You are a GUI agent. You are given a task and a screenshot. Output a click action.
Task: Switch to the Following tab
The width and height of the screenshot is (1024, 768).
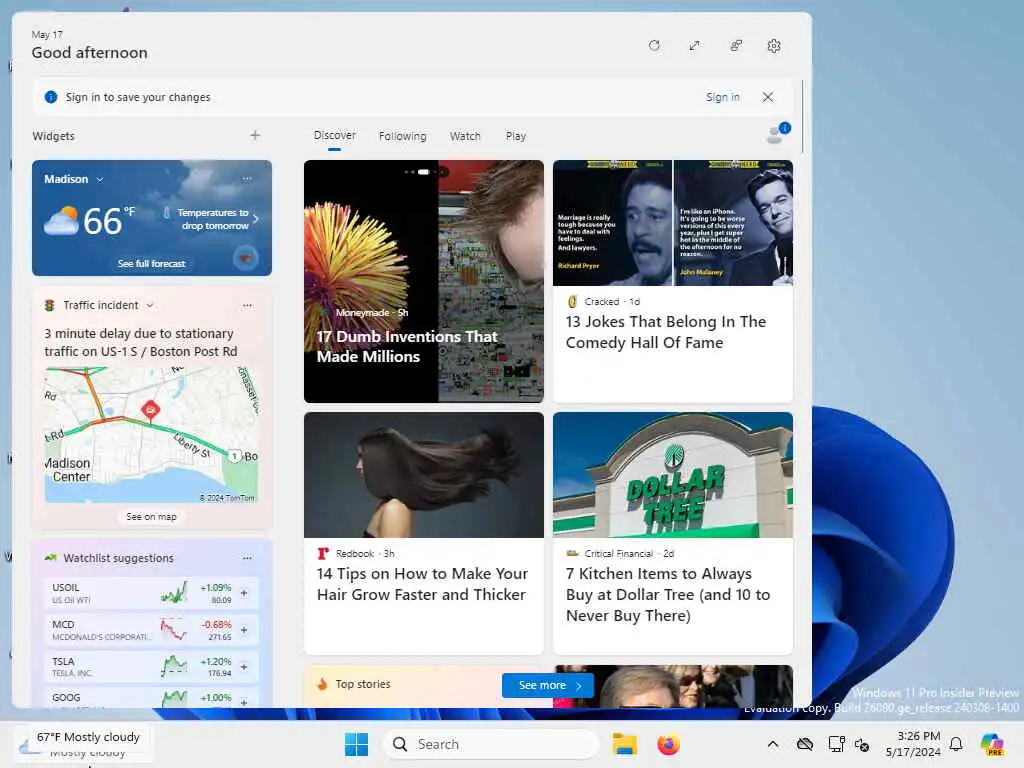coord(402,136)
